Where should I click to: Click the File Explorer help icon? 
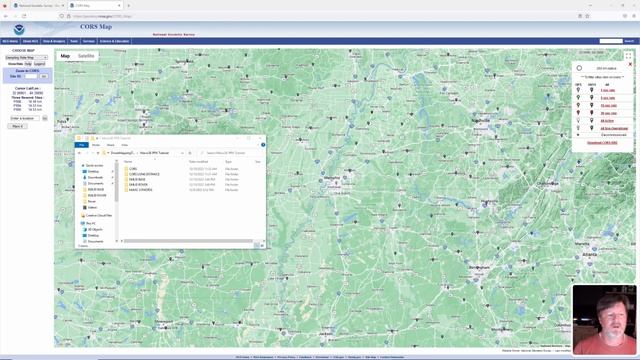263,145
